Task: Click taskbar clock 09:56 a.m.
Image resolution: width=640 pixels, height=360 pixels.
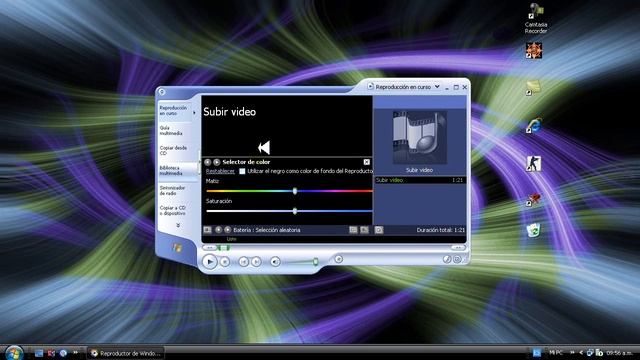Action: click(620, 353)
